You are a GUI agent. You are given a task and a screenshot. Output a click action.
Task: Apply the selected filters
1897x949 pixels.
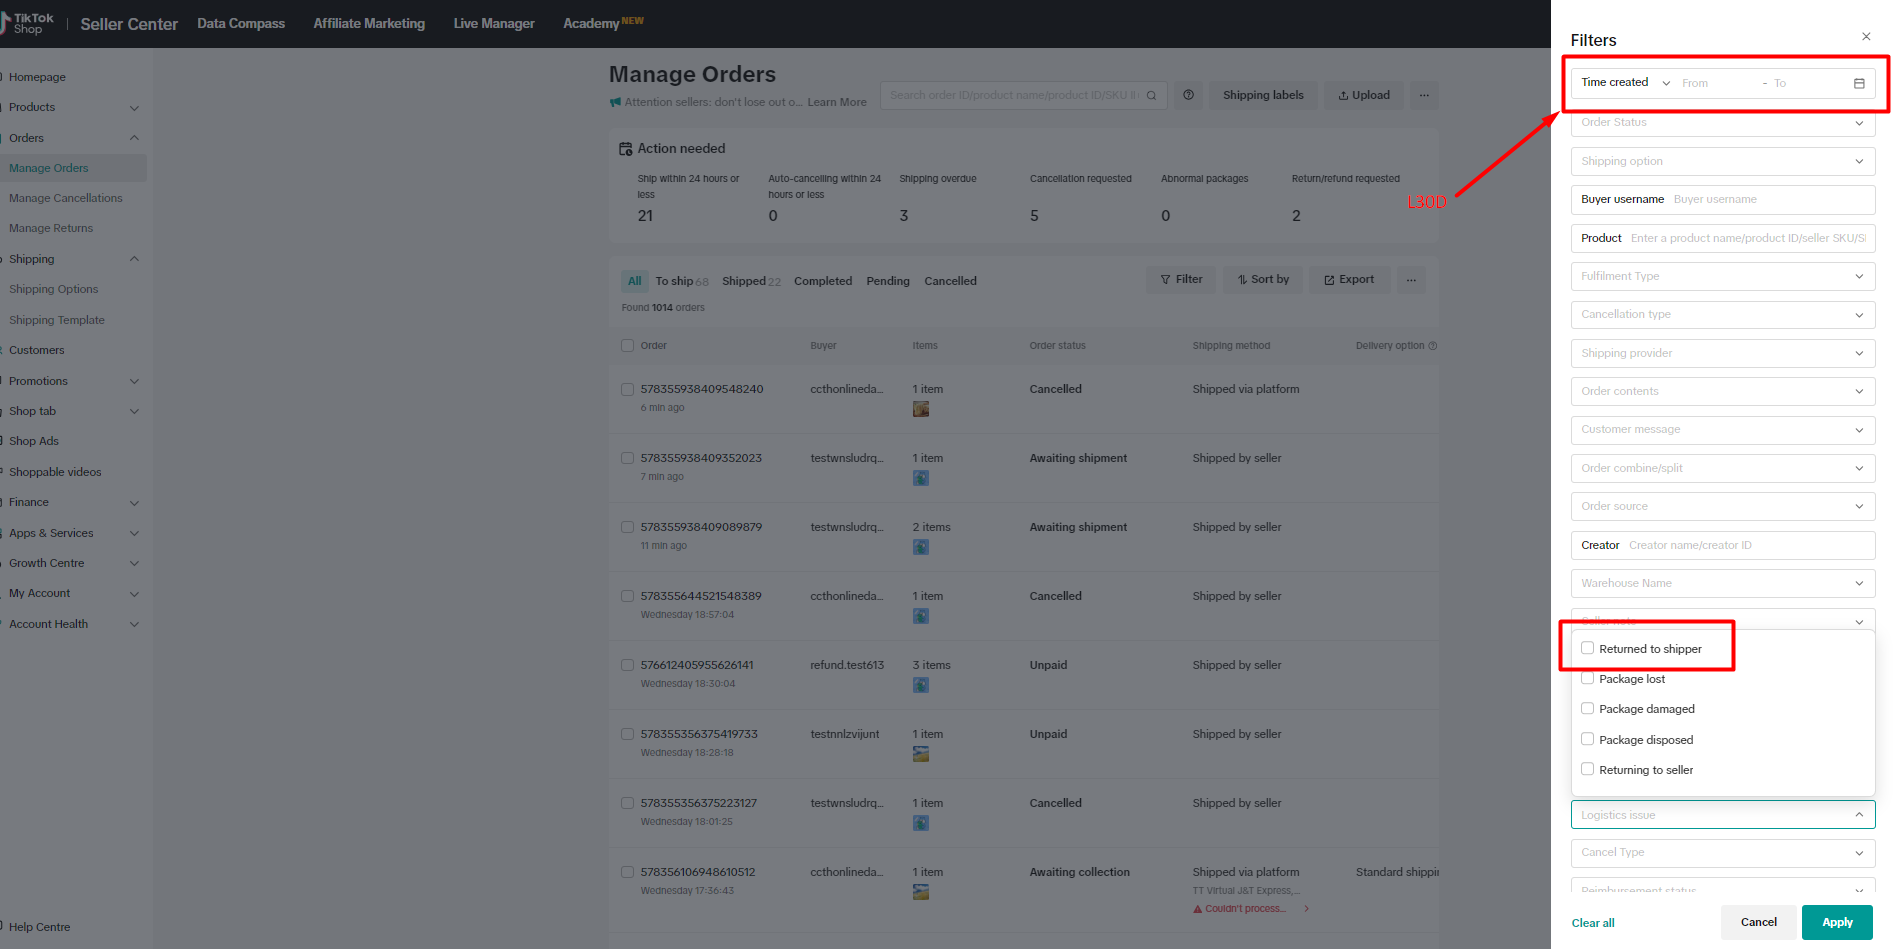tap(1837, 922)
